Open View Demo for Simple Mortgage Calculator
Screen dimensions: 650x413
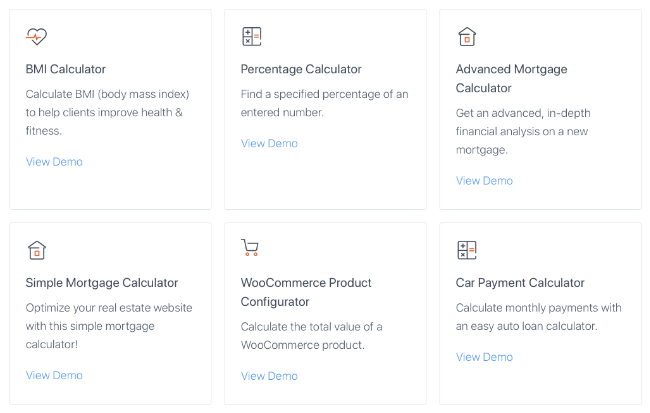(x=54, y=375)
